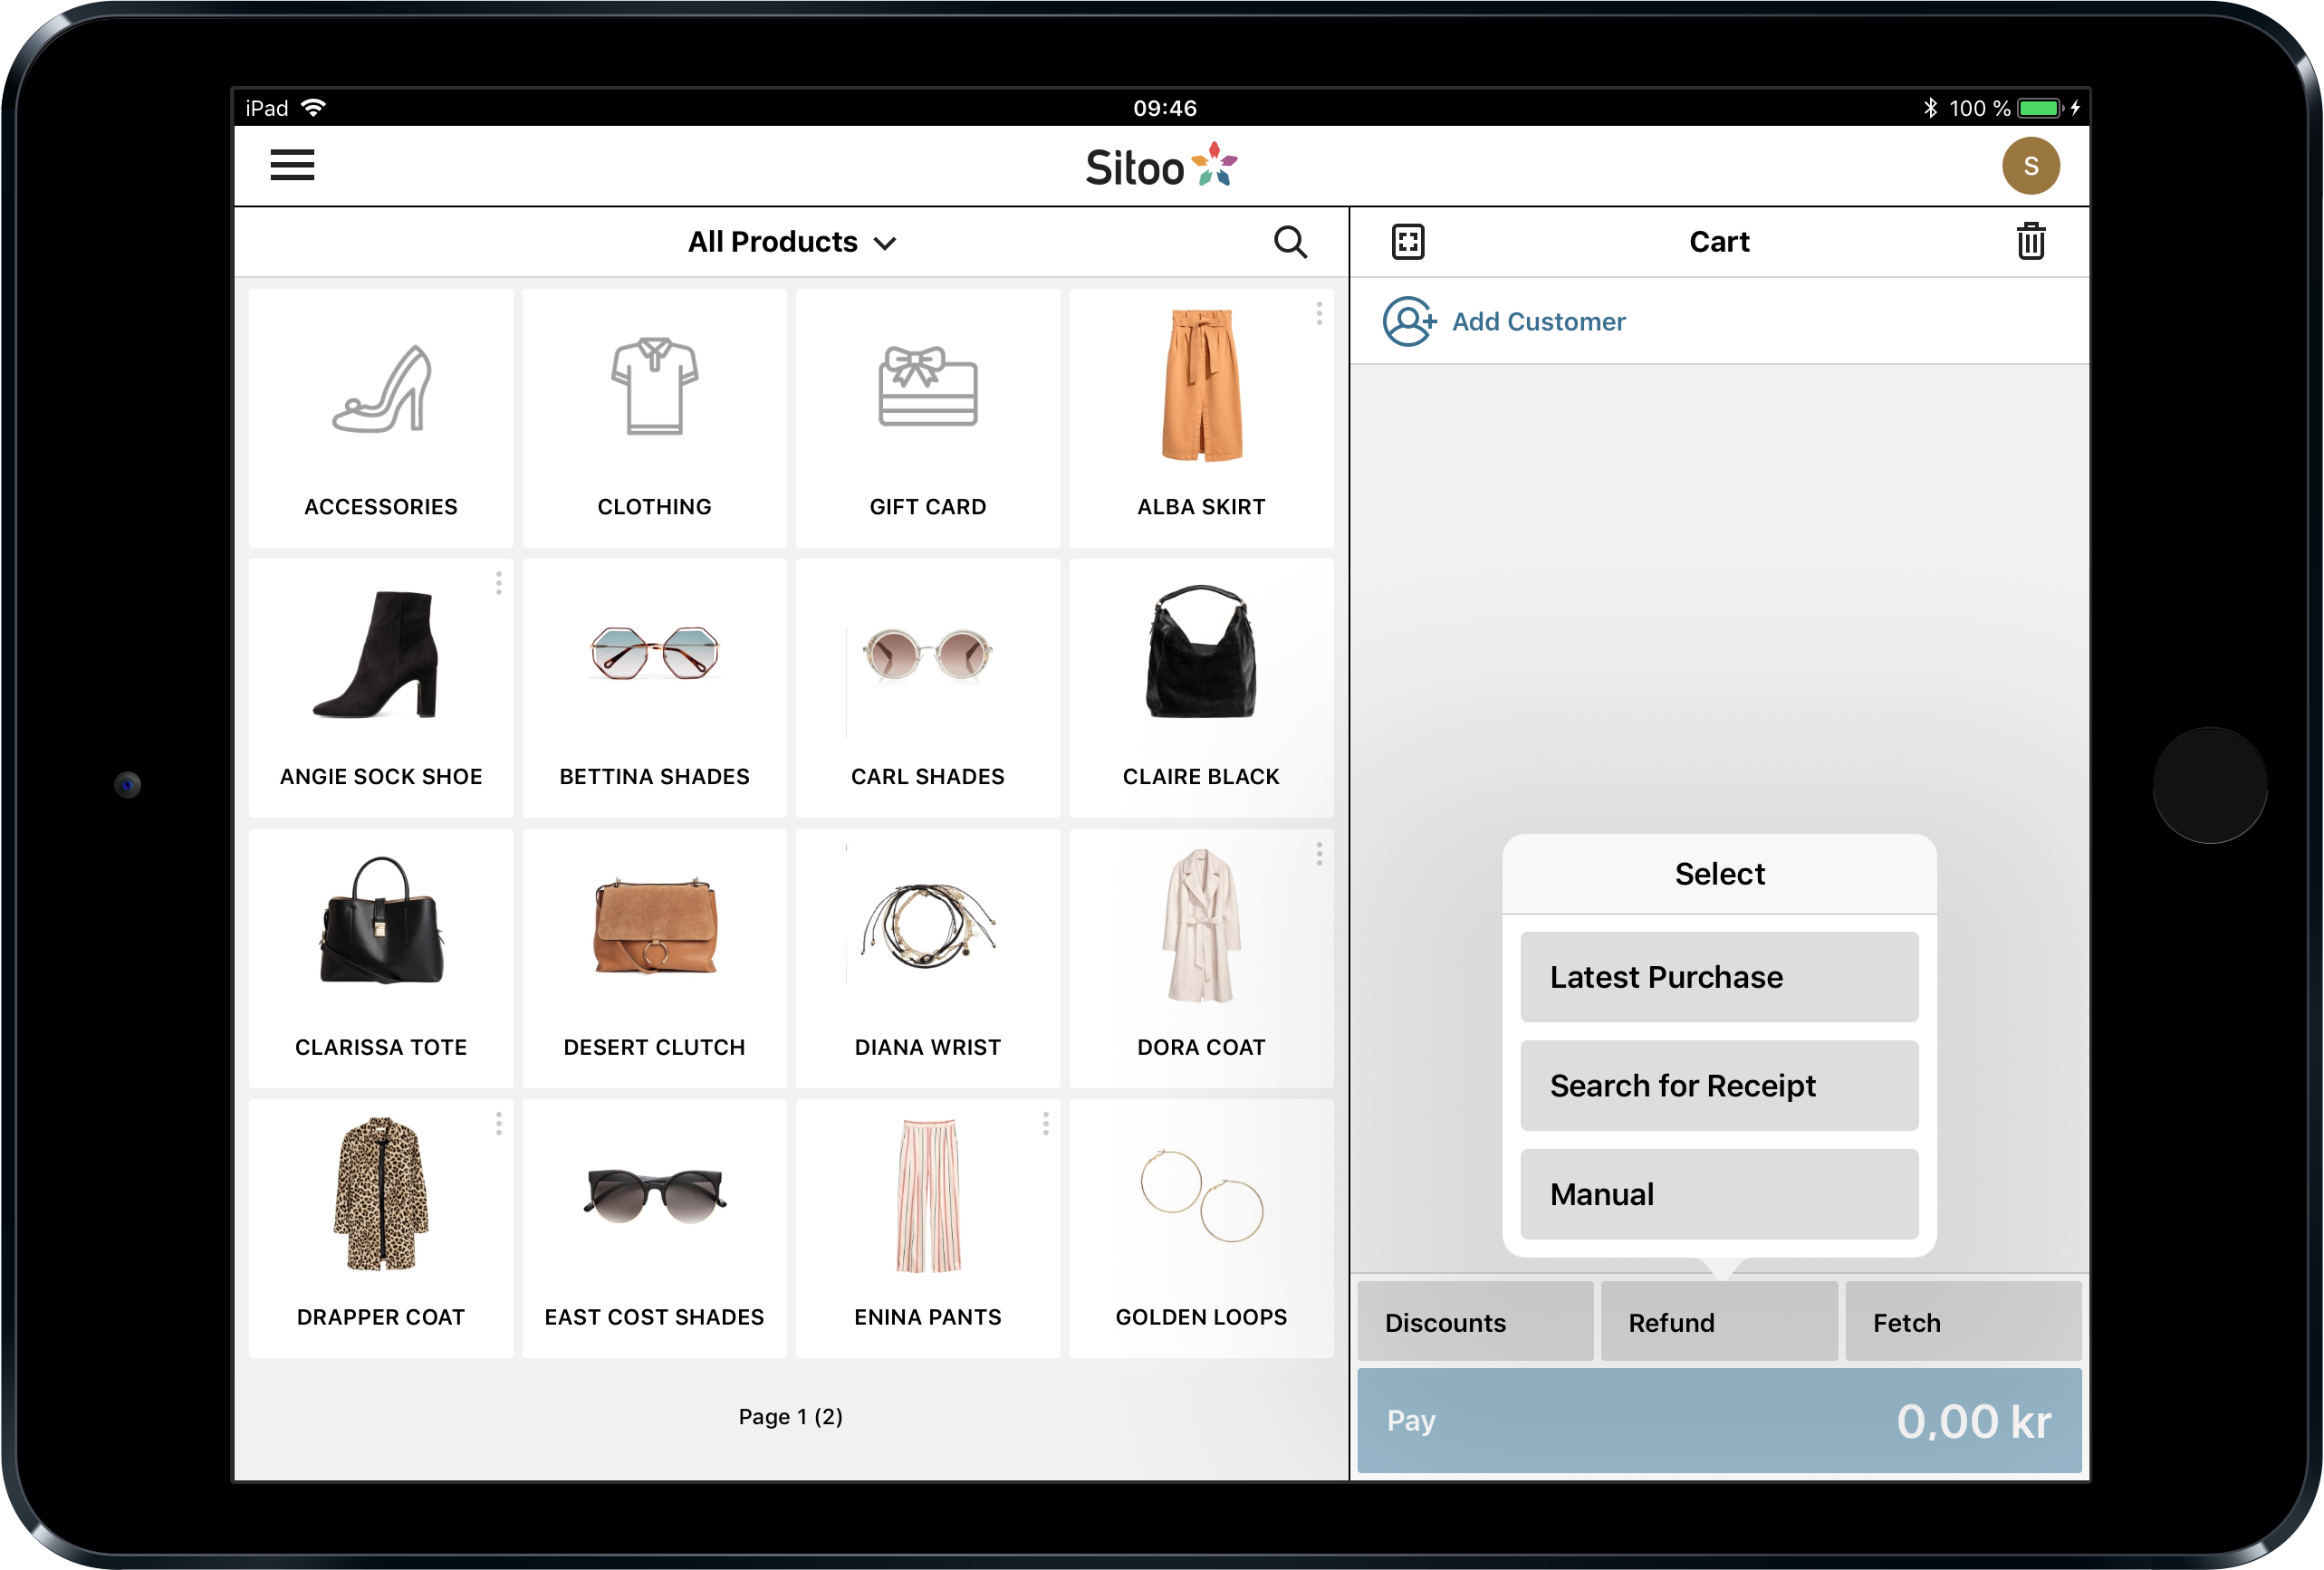The image size is (2324, 1570).
Task: Open the Accessories category
Action: click(x=381, y=418)
